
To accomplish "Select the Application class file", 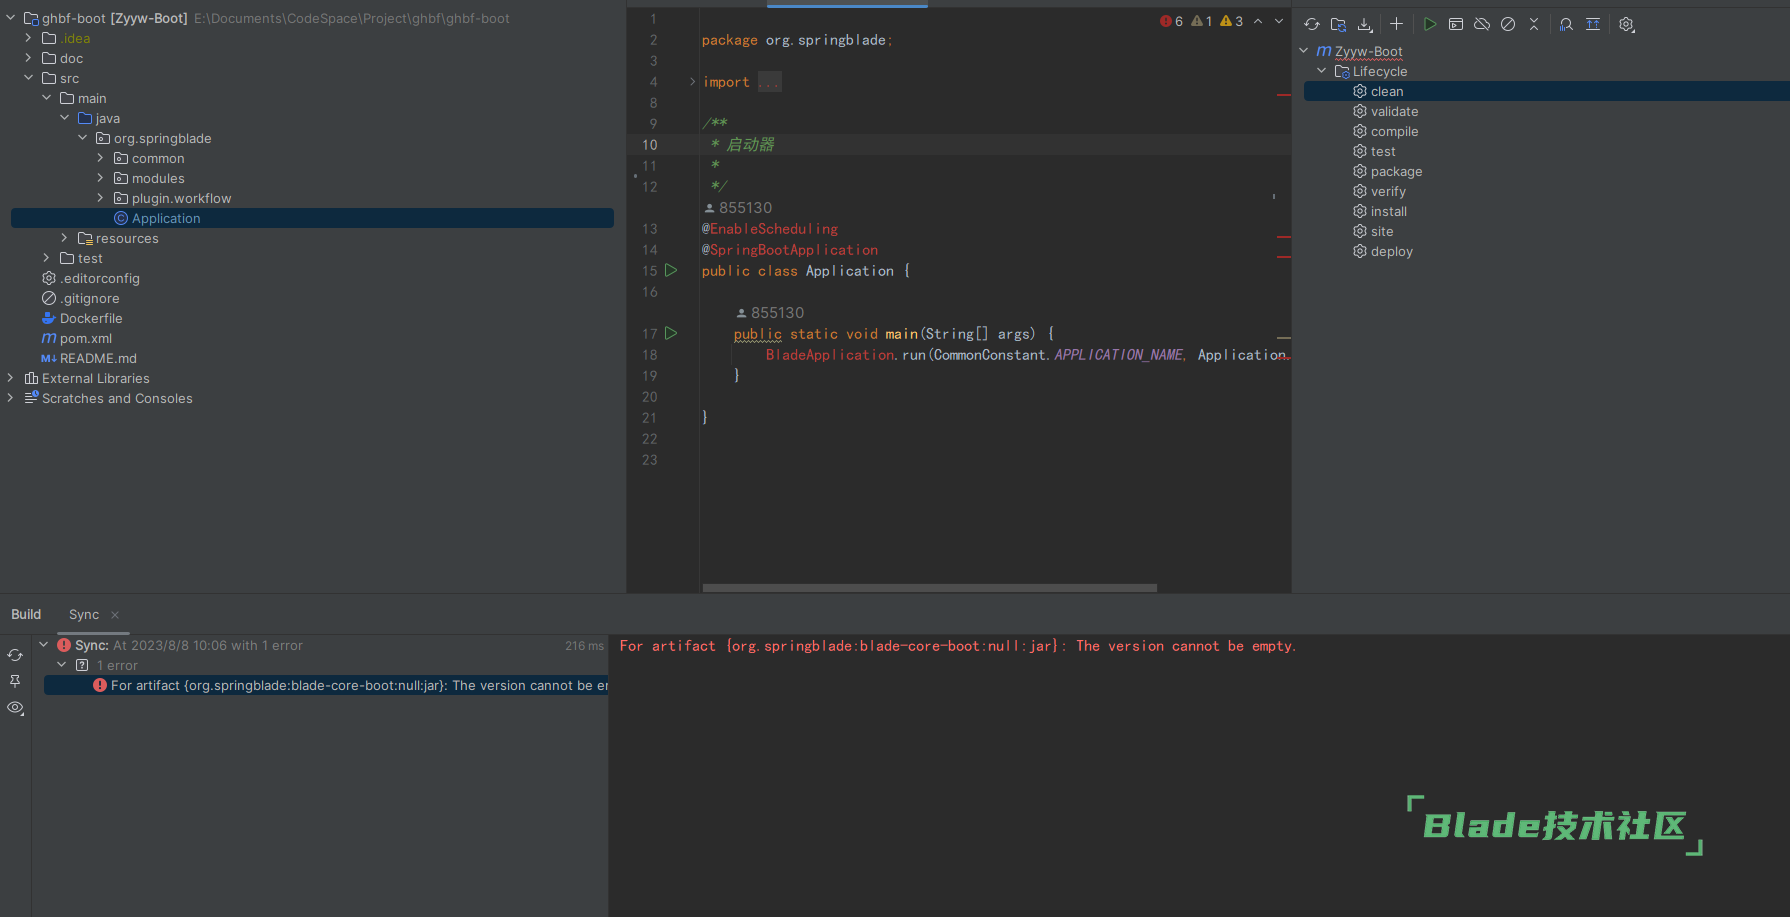I will tap(312, 218).
